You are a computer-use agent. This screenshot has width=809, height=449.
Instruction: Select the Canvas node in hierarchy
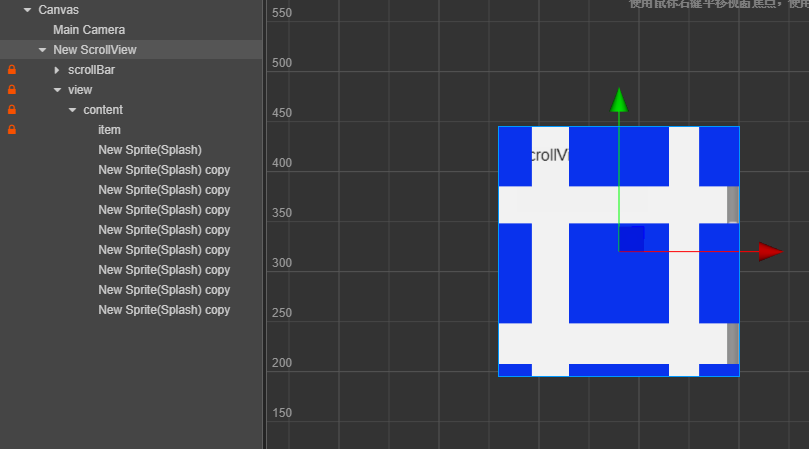point(58,10)
